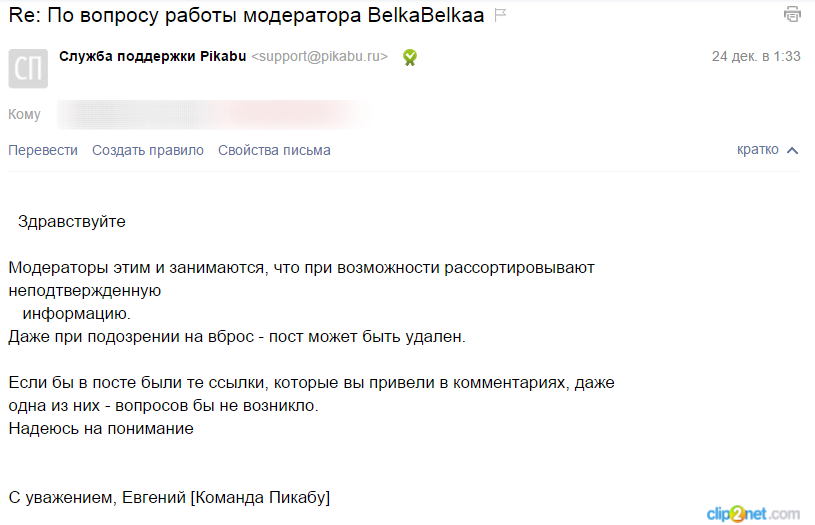Print the email using the printer icon
815x525 pixels.
(x=792, y=14)
